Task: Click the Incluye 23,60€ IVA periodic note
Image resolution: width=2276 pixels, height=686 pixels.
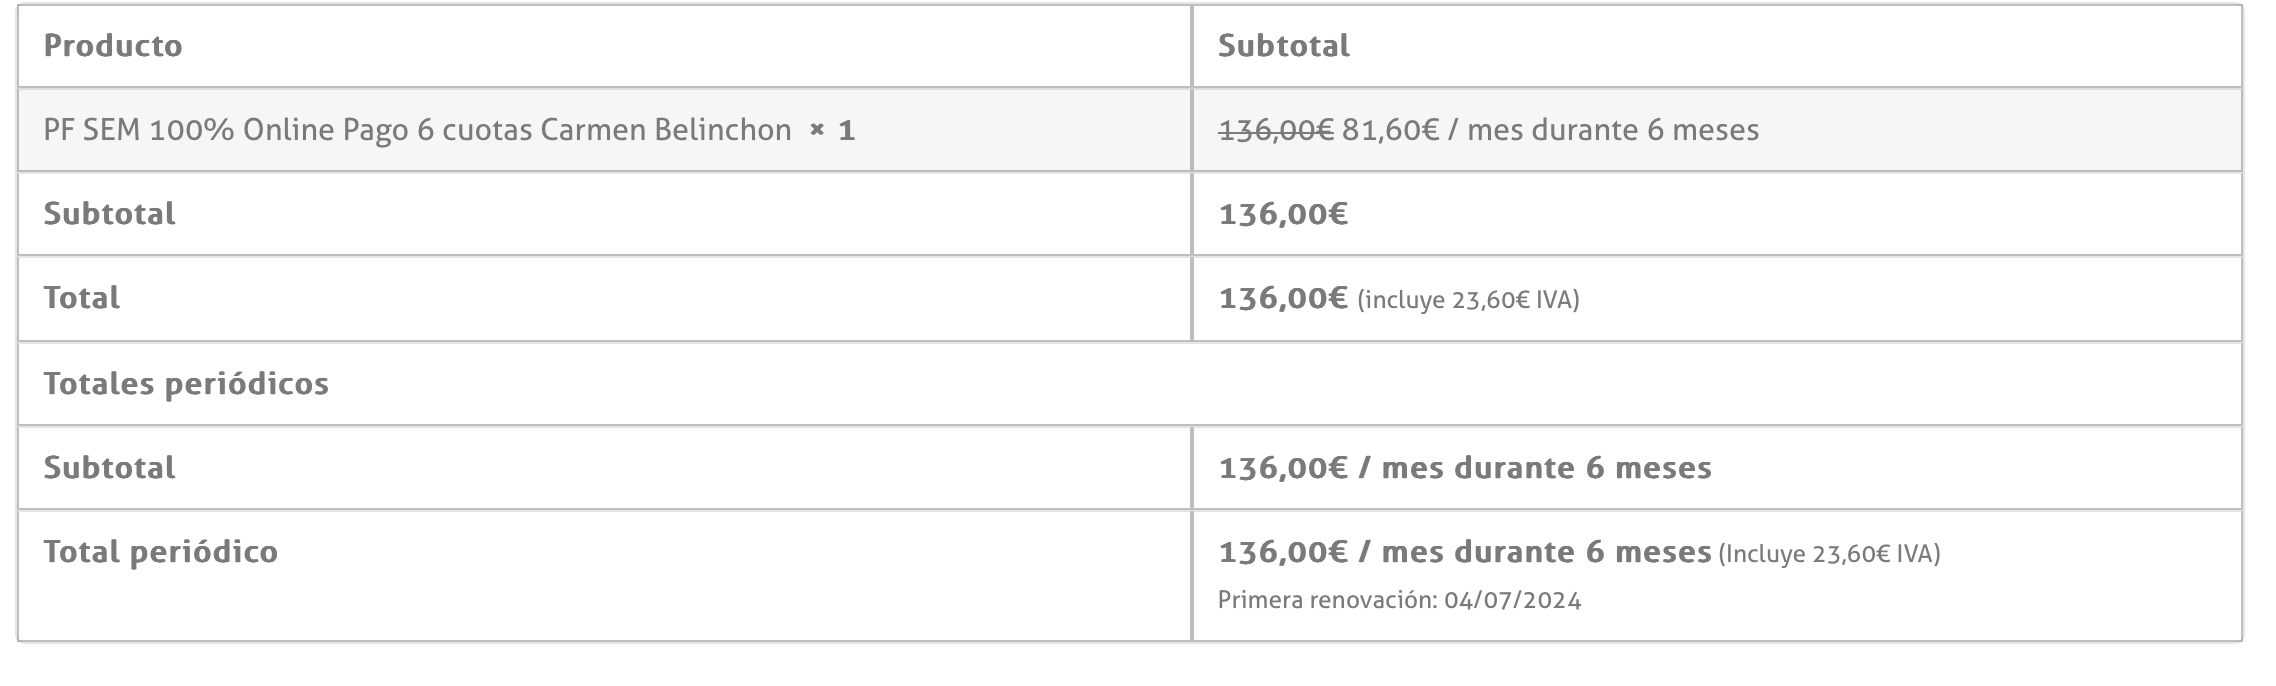Action: 1829,554
